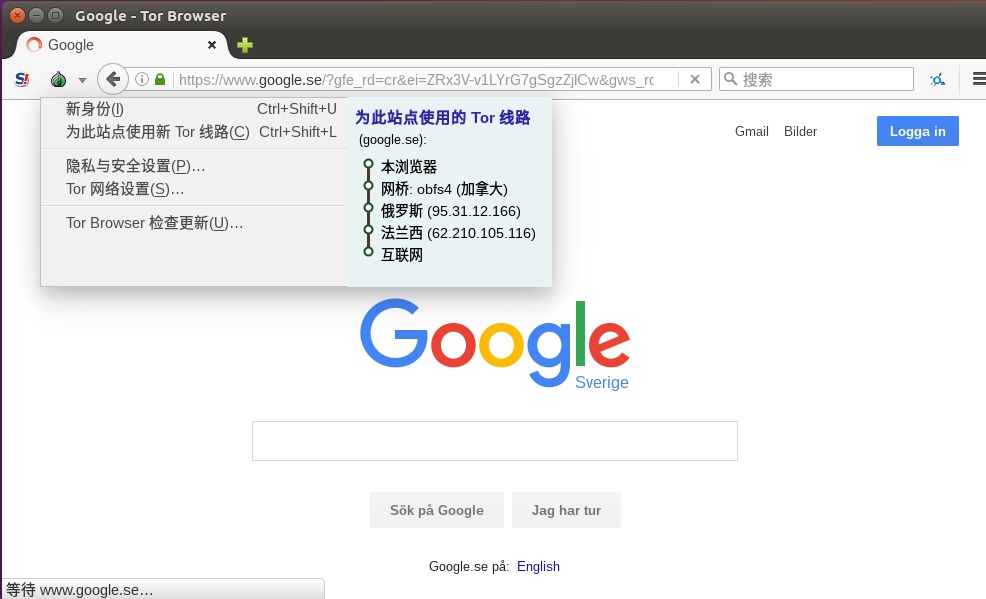Viewport: 986px width, 599px height.
Task: Open the Bilder link
Action: [800, 131]
